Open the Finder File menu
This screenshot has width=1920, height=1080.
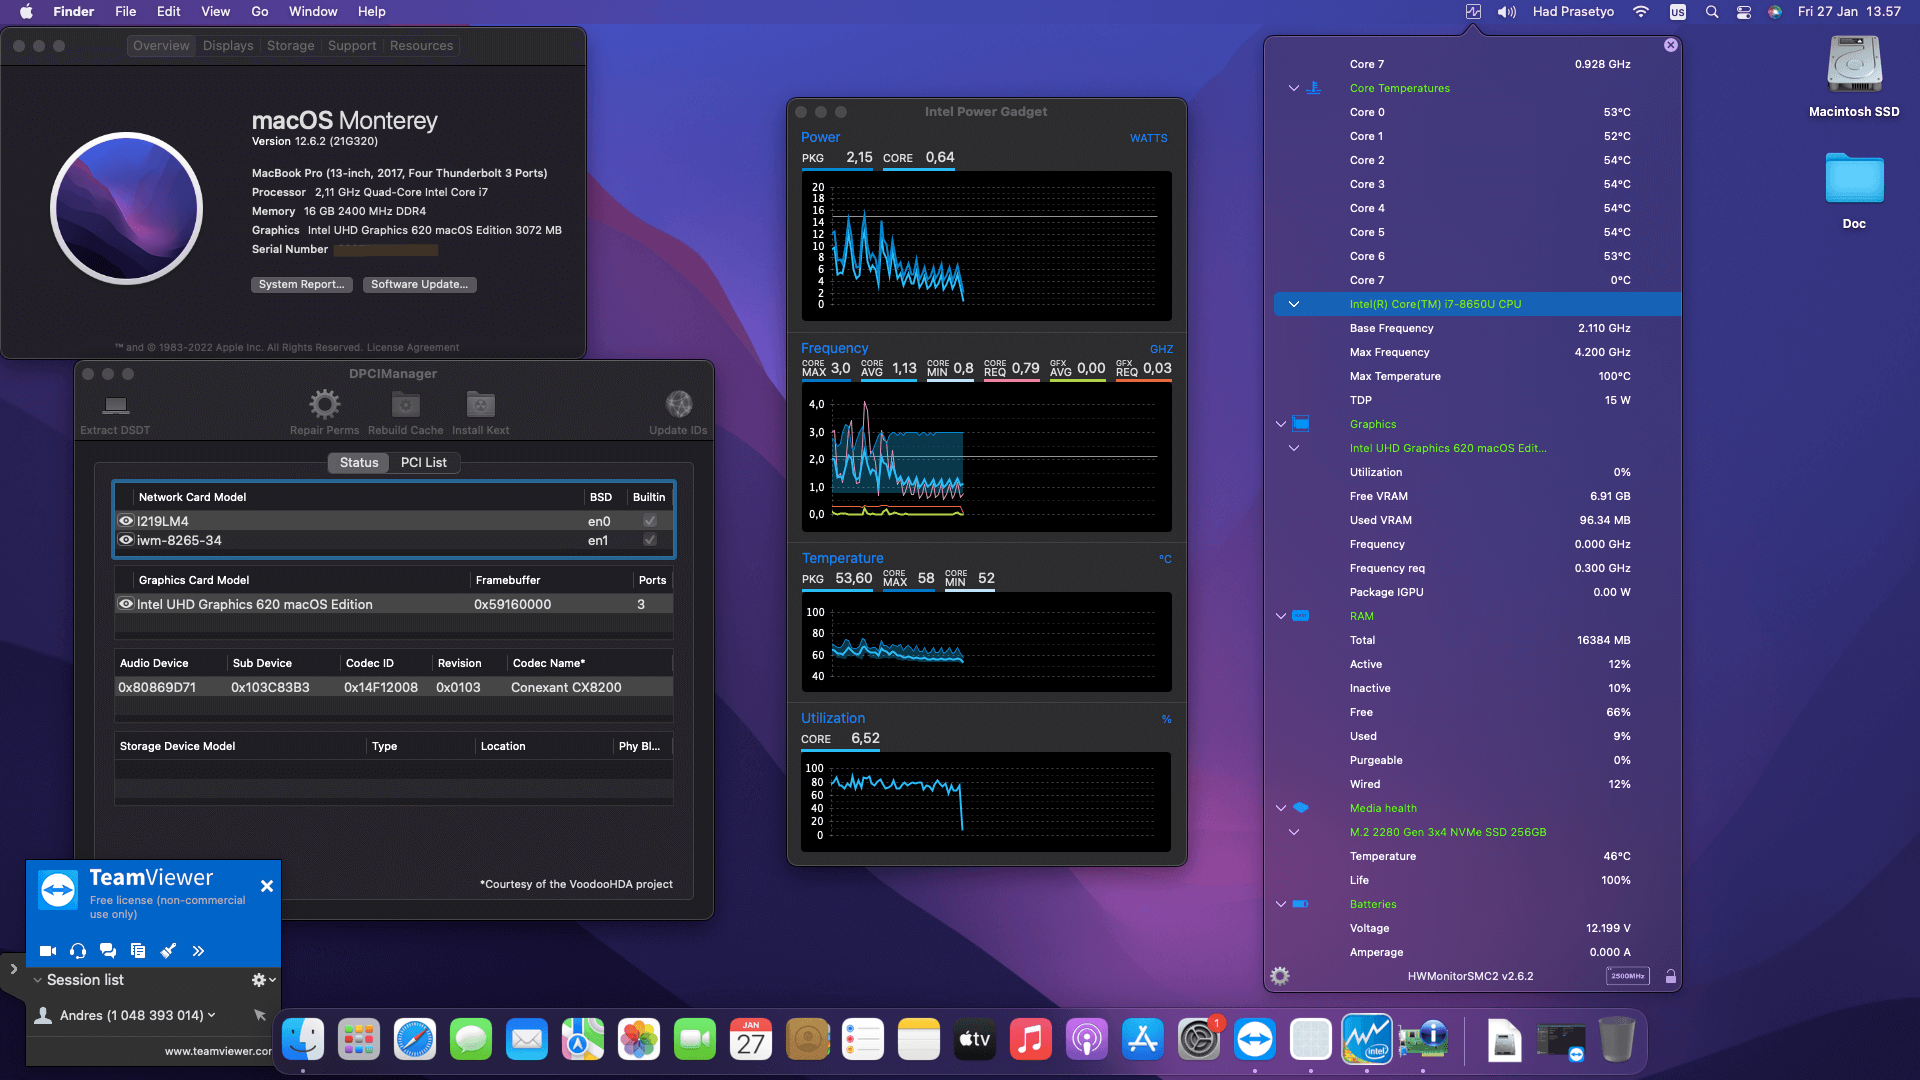[x=126, y=12]
